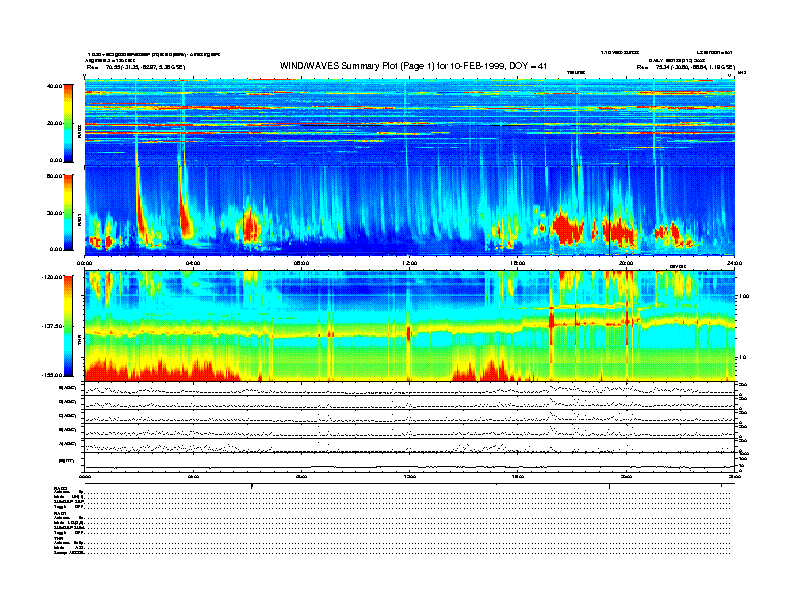The width and height of the screenshot is (792, 612).
Task: Click the 20:00 tick label below RAD1 panel
Action: [626, 263]
